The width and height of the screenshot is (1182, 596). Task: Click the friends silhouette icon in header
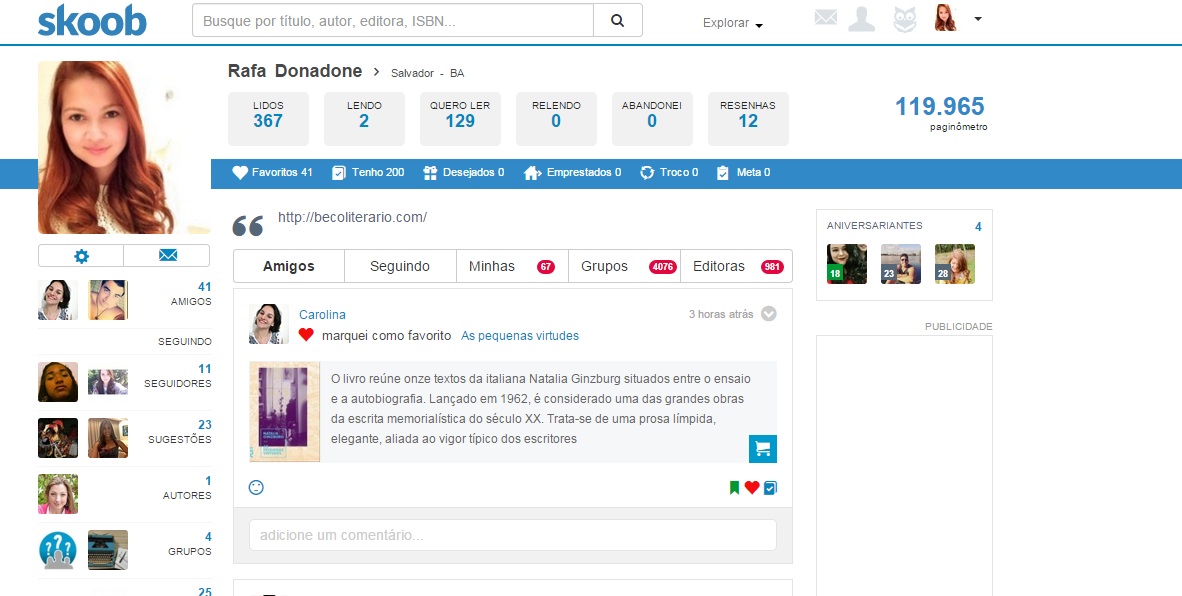point(862,19)
